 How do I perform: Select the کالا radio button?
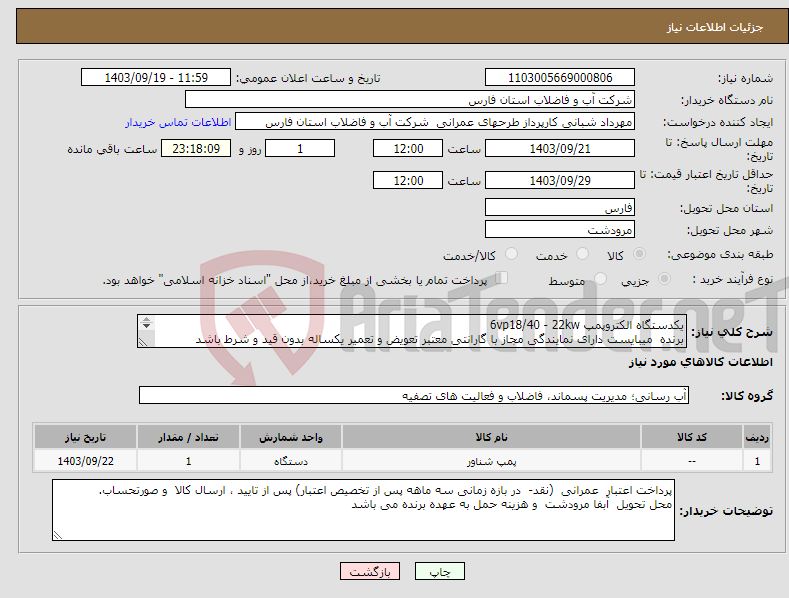(x=639, y=254)
